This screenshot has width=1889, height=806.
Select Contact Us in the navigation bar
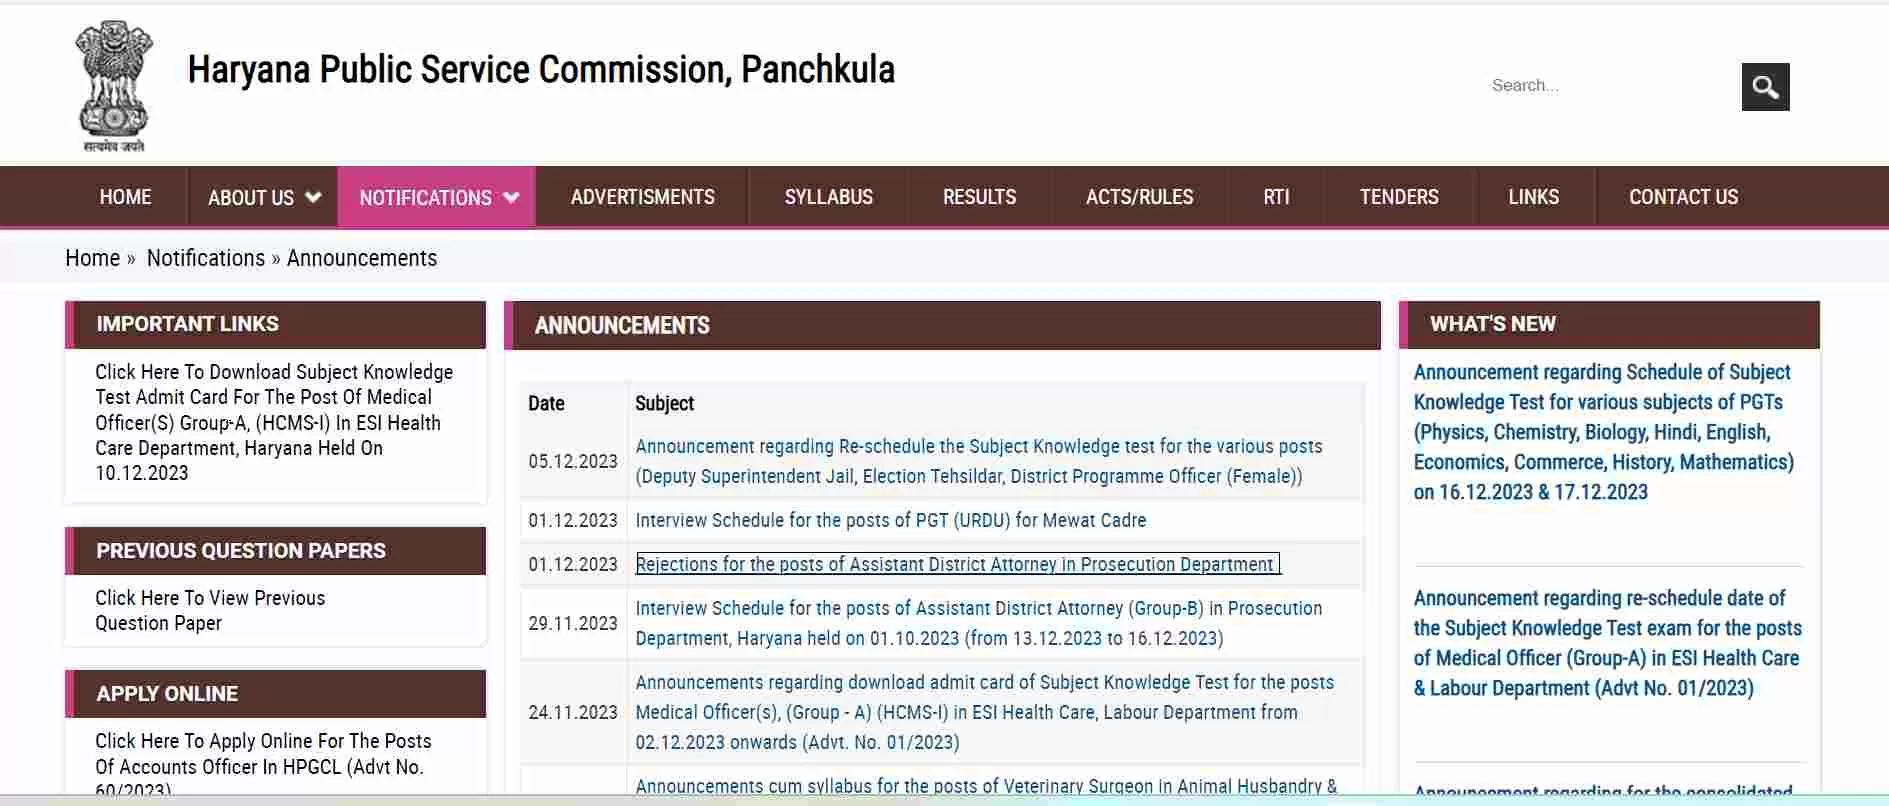click(1684, 197)
